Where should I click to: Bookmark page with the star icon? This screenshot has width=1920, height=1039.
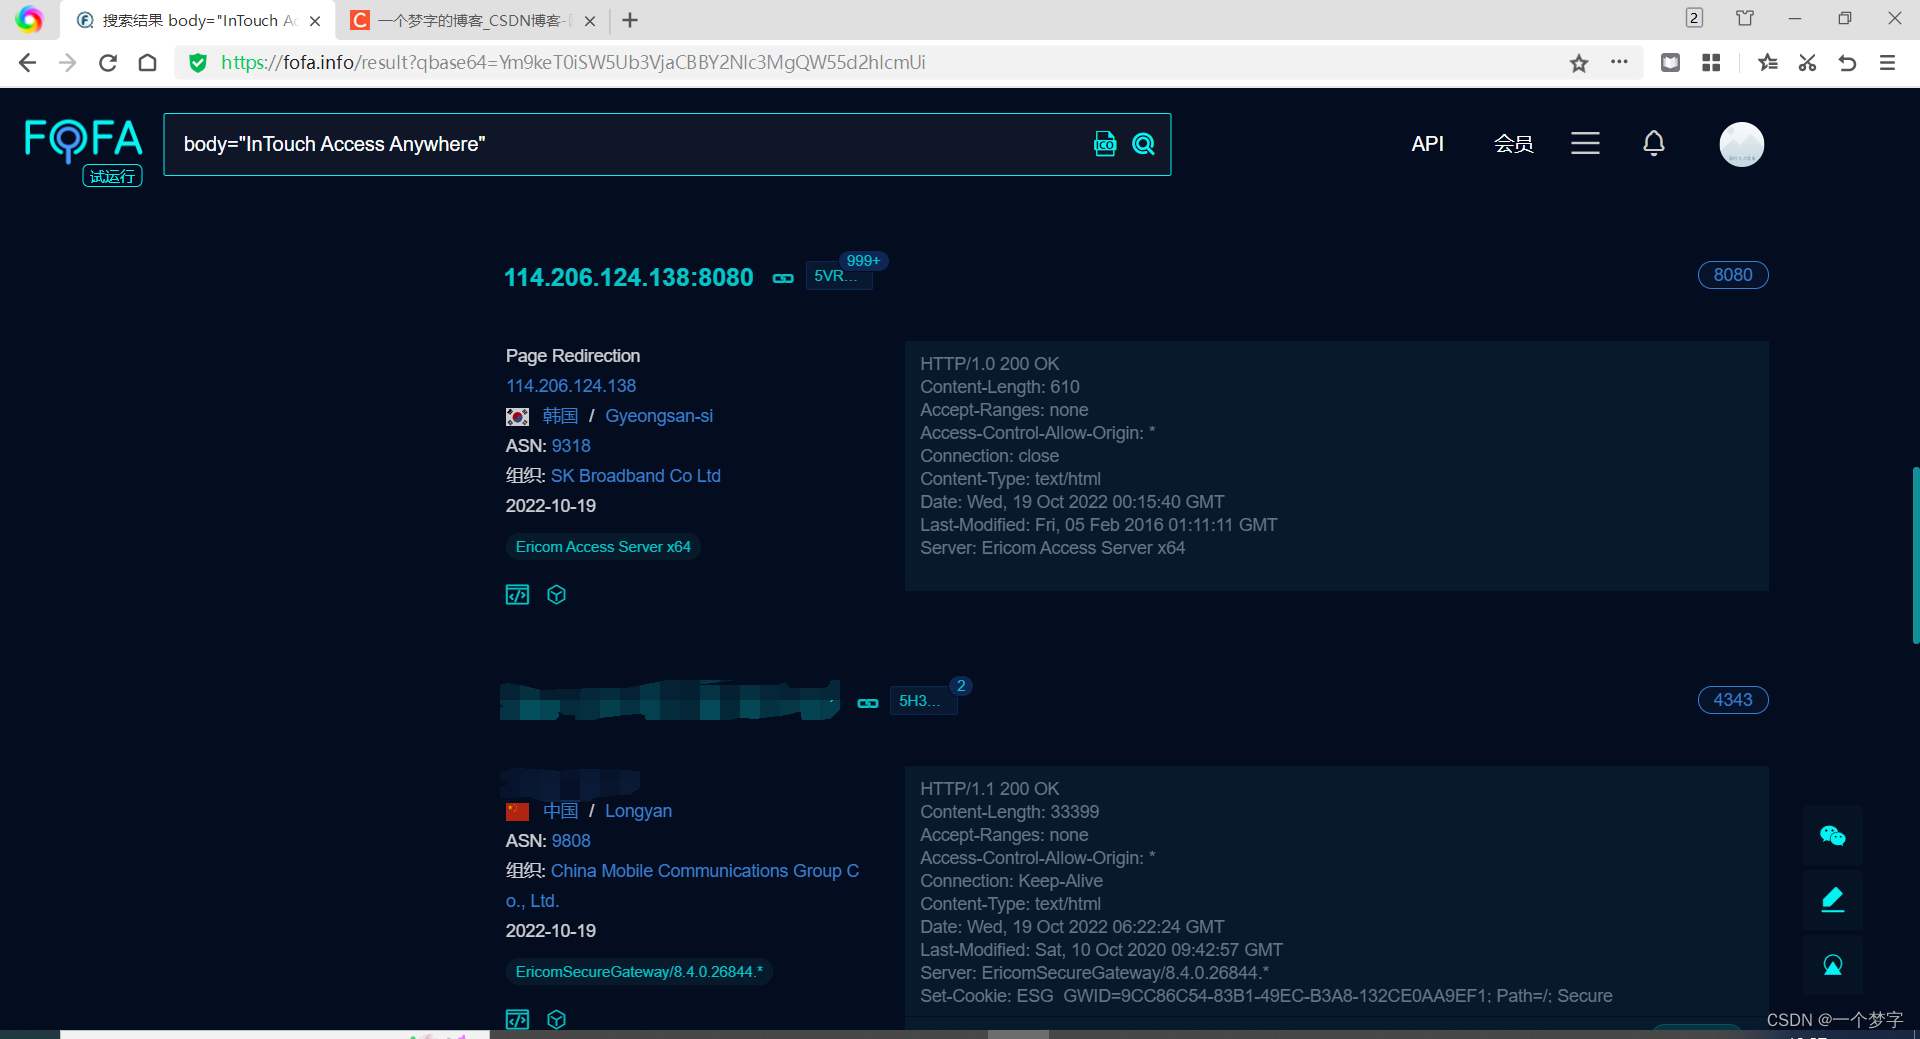click(1579, 63)
